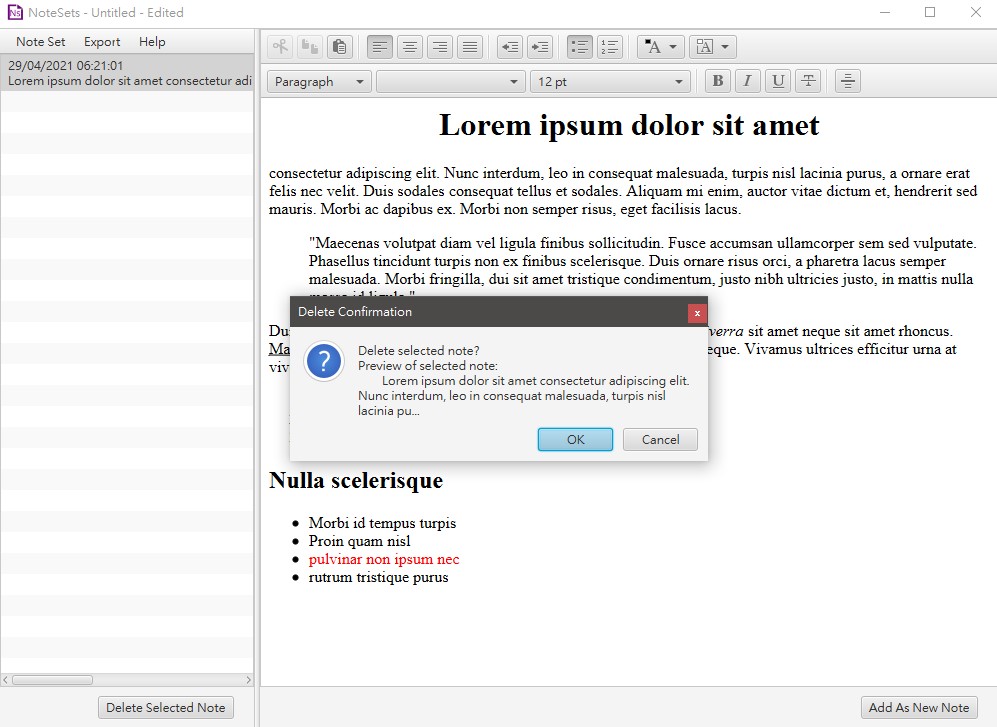997x727 pixels.
Task: Confirm deletion with the OK button
Action: (575, 440)
